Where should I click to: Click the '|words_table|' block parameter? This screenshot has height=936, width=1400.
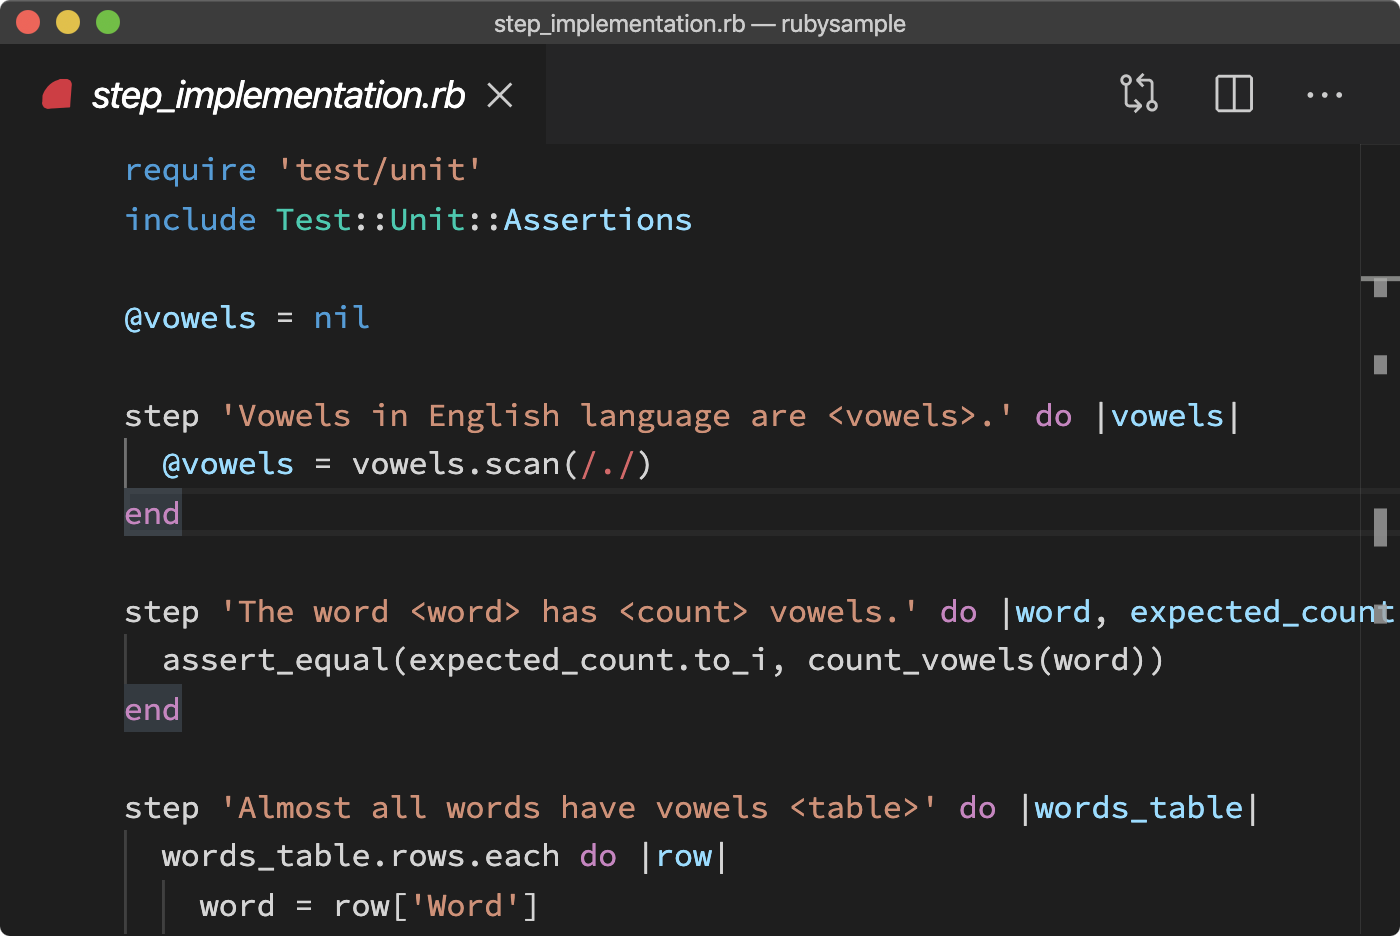tap(1139, 808)
